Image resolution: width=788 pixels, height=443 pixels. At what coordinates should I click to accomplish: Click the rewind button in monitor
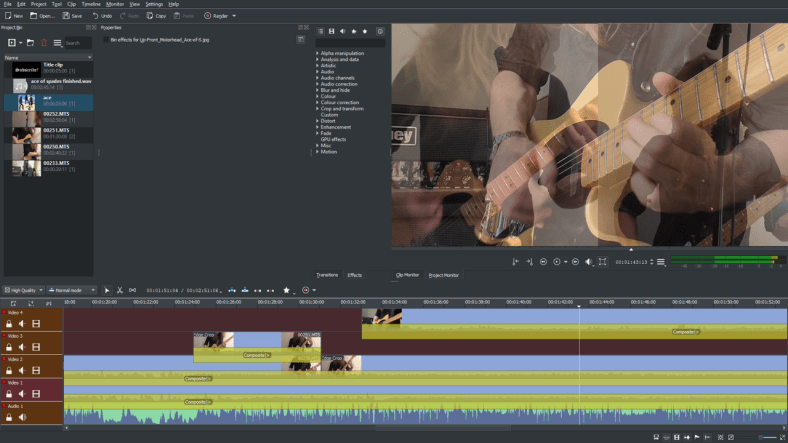point(543,262)
